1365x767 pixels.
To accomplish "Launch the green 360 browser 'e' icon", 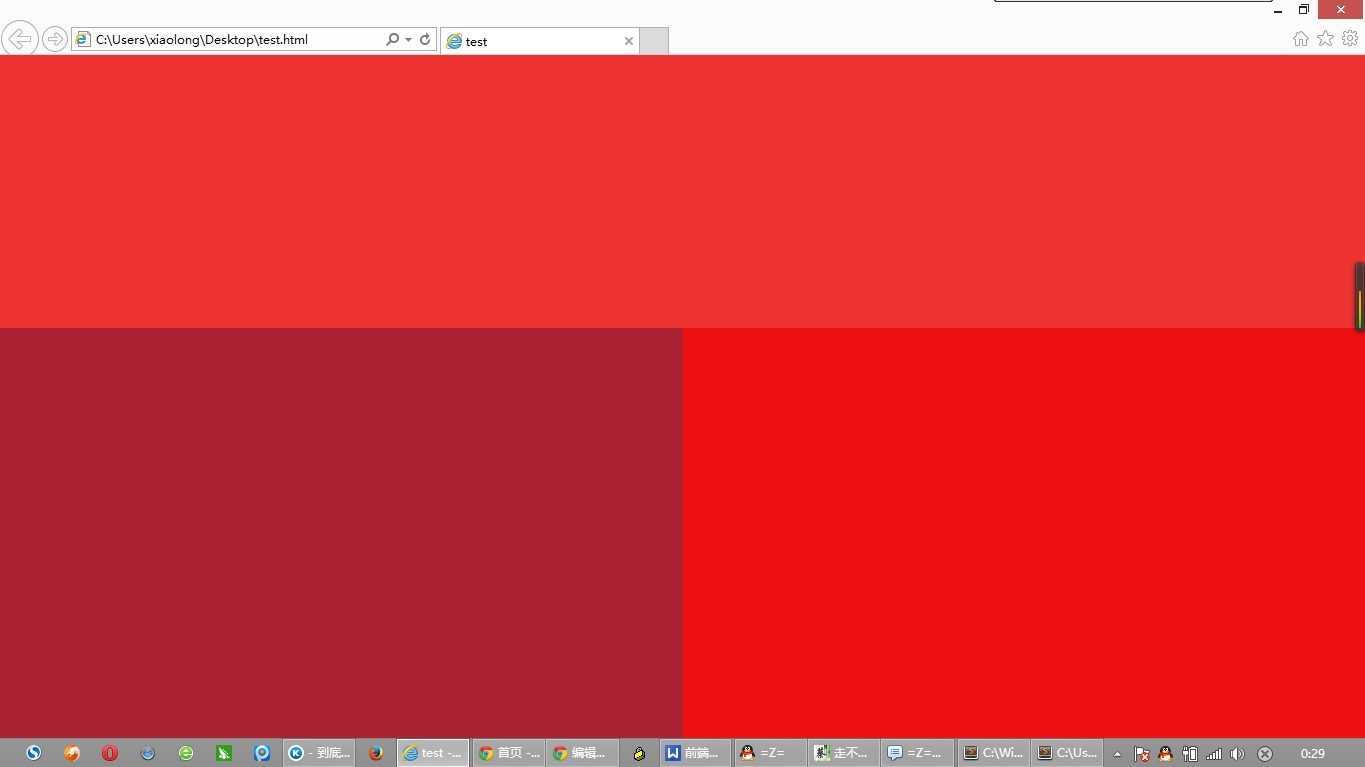I will (x=186, y=753).
